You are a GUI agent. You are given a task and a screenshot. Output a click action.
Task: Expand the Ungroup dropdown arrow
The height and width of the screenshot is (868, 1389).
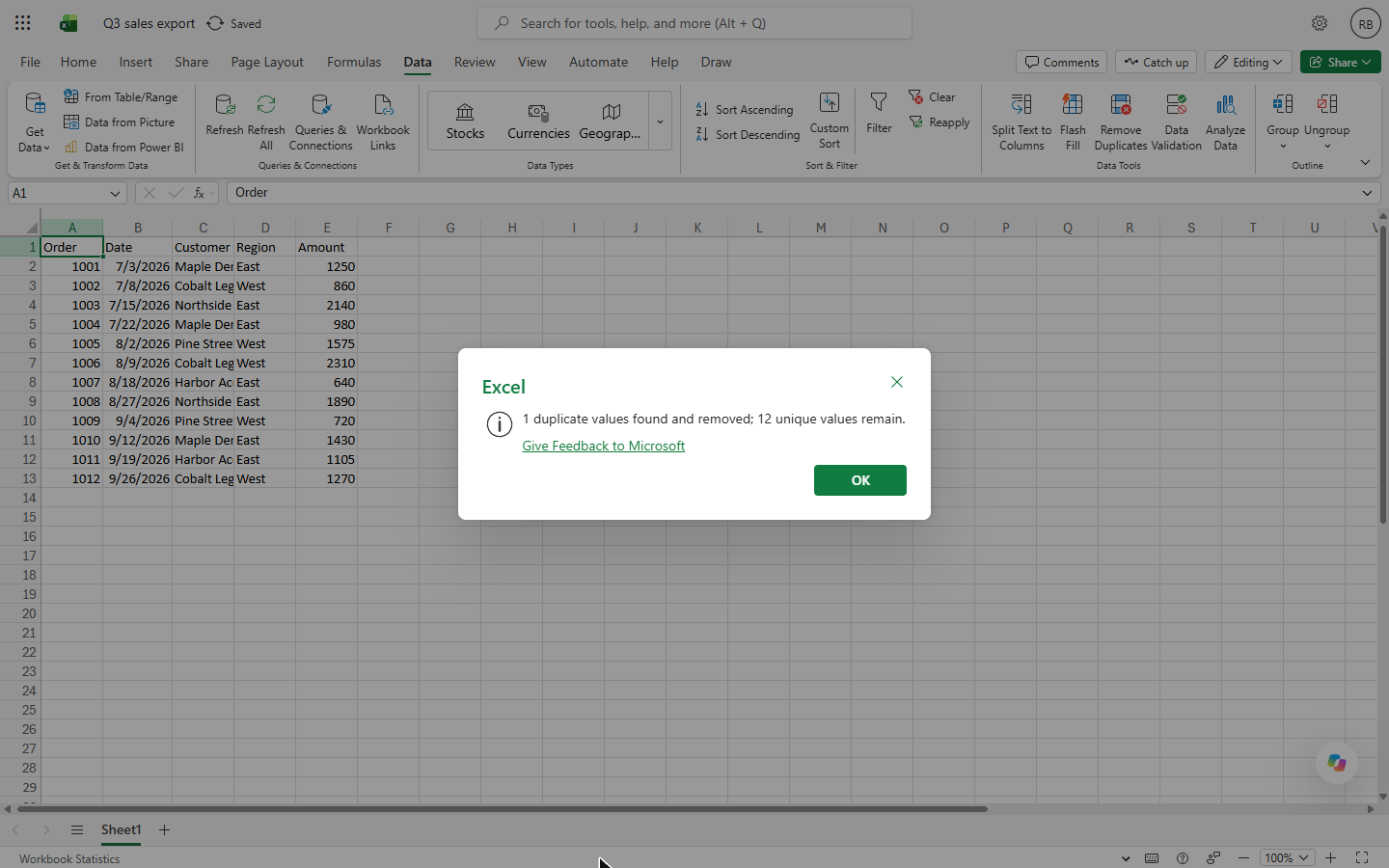(x=1326, y=146)
